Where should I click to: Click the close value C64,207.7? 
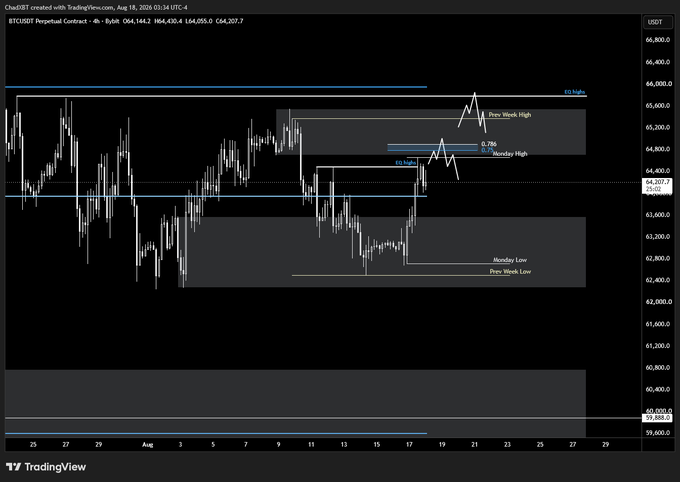pyautogui.click(x=229, y=21)
